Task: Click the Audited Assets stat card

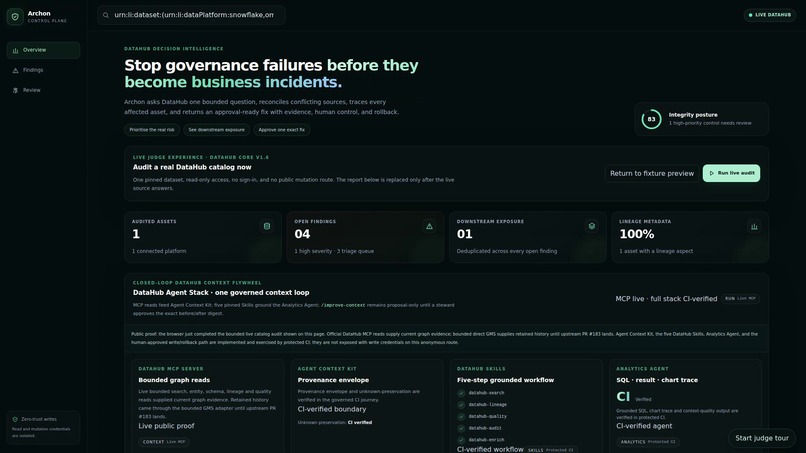Action: coord(203,237)
